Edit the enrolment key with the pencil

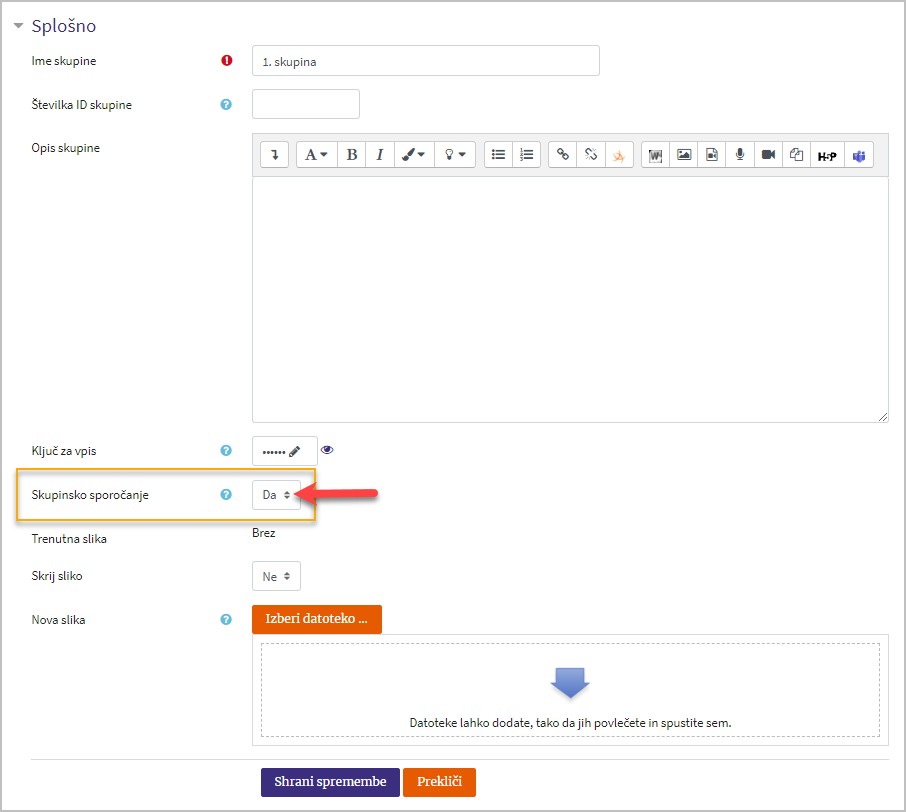(295, 451)
